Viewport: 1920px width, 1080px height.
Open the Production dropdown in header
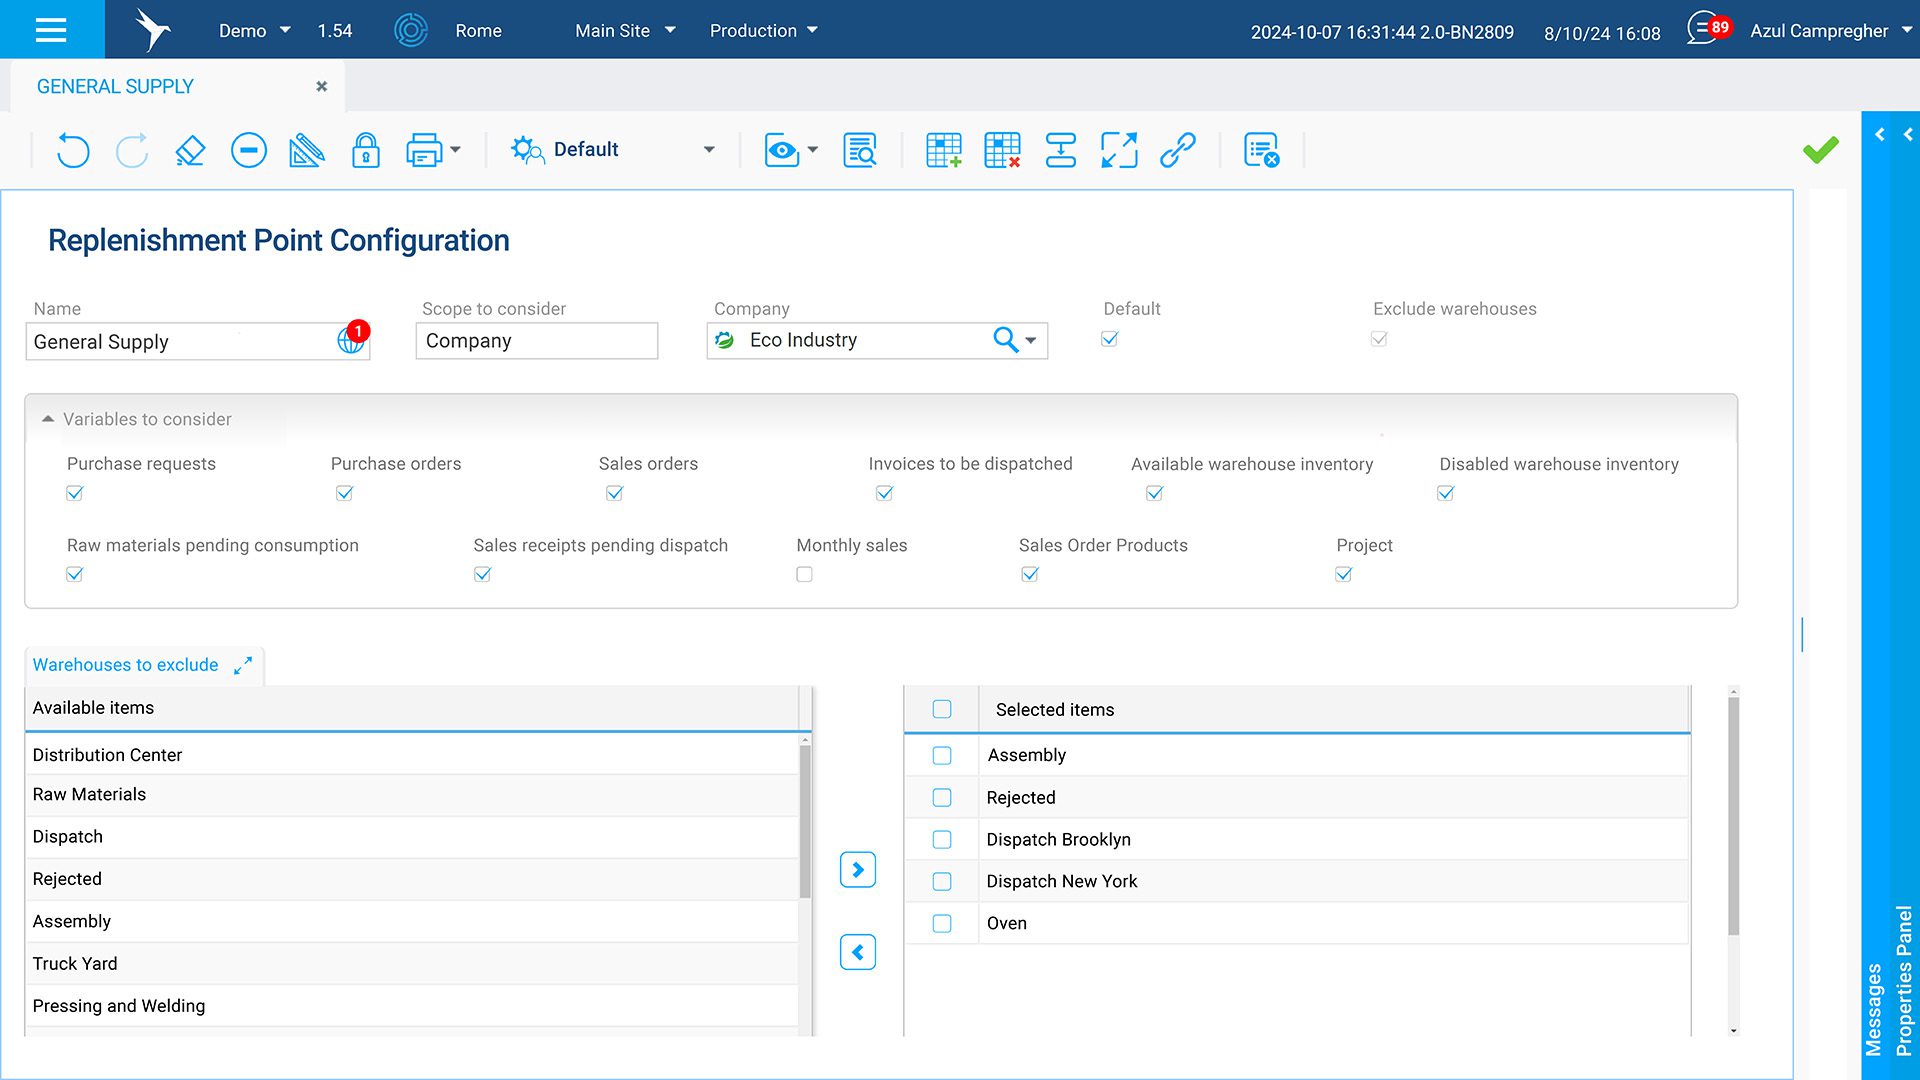point(764,30)
